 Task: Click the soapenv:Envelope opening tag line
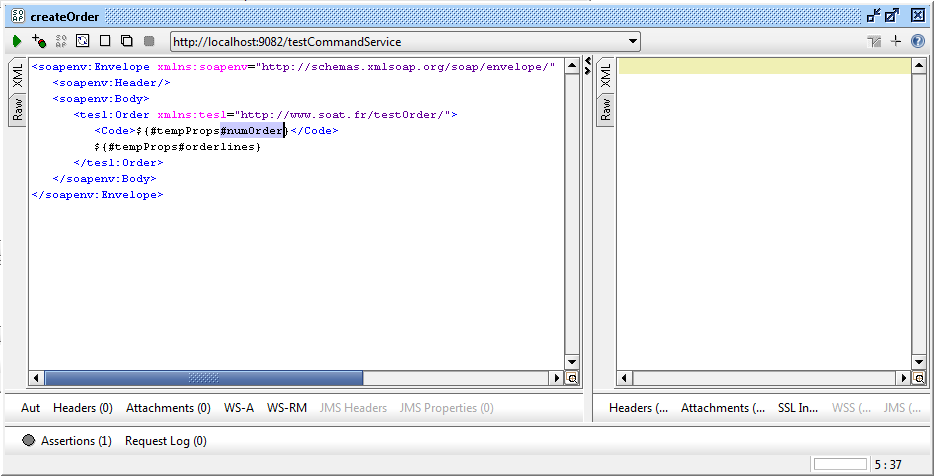[294, 67]
